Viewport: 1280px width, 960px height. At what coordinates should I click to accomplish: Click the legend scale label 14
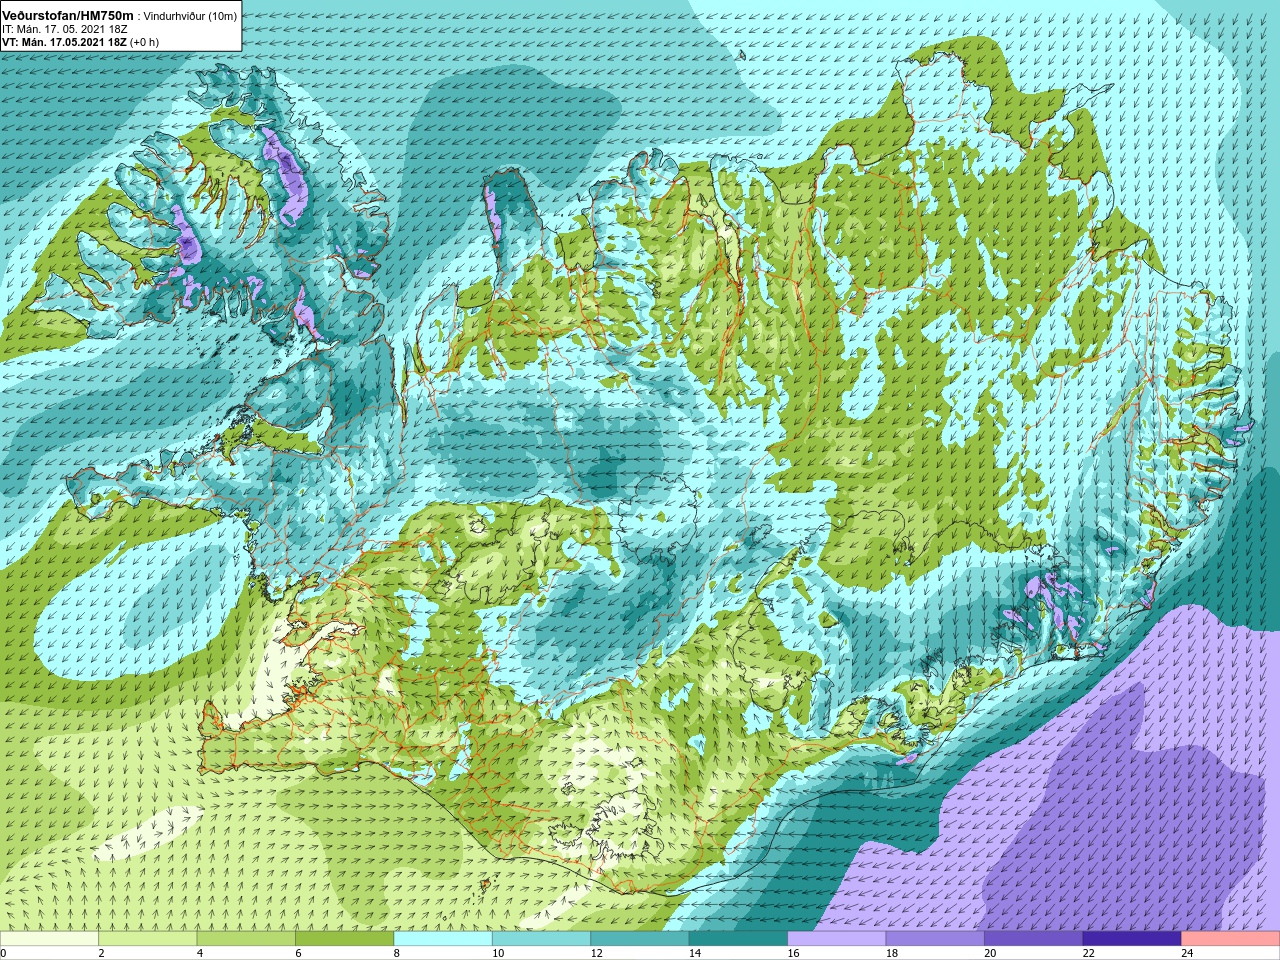click(x=694, y=953)
